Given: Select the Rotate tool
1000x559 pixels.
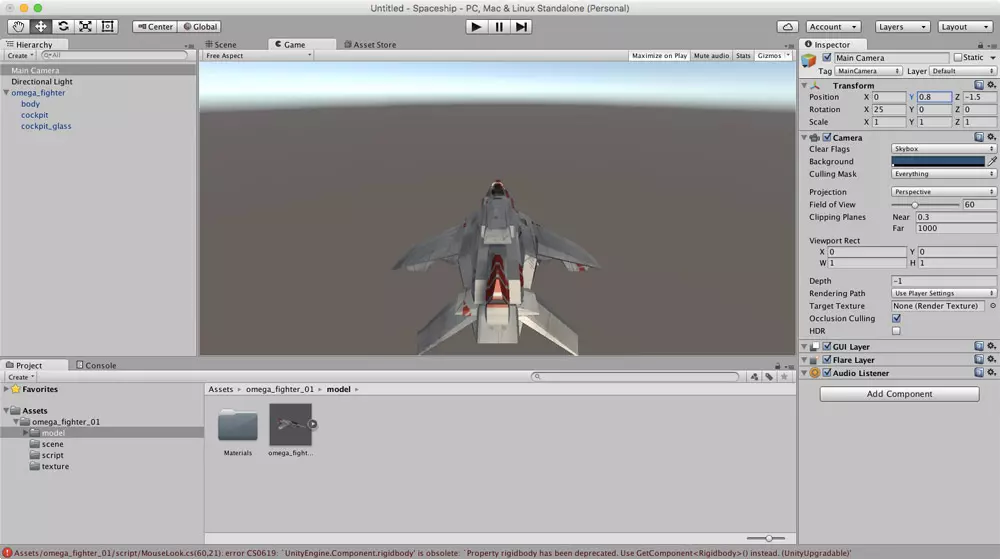Looking at the screenshot, I should coord(62,26).
